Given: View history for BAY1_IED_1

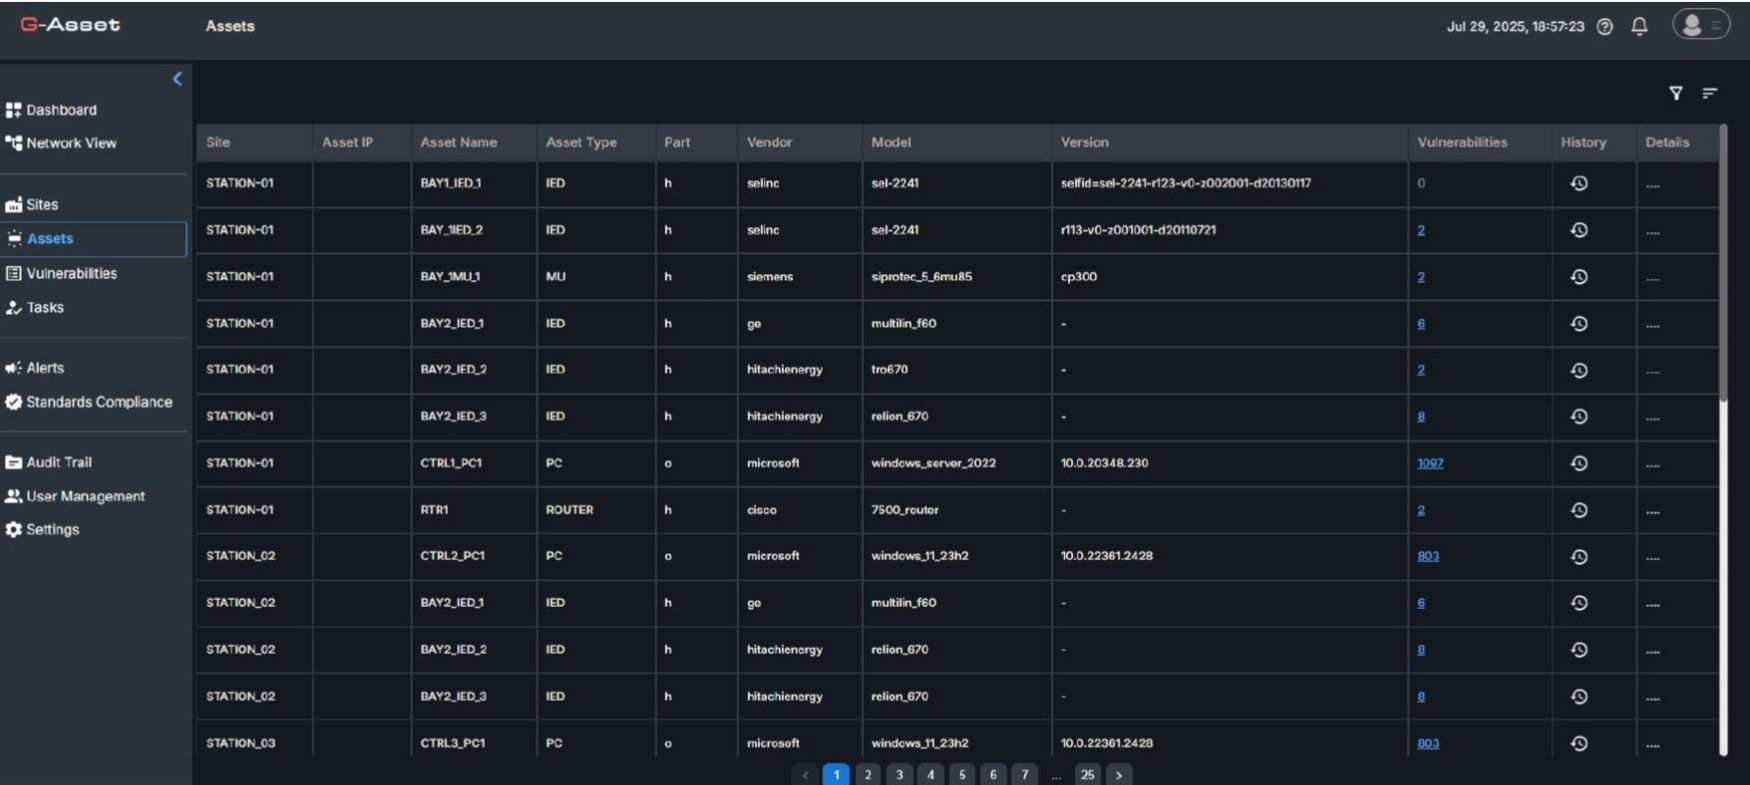Looking at the screenshot, I should [x=1579, y=183].
